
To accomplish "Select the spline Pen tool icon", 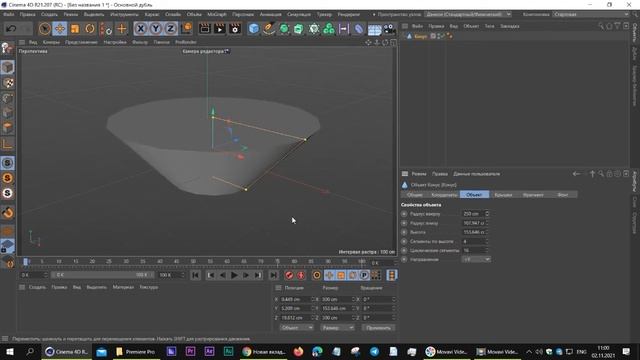I will pyautogui.click(x=269, y=29).
